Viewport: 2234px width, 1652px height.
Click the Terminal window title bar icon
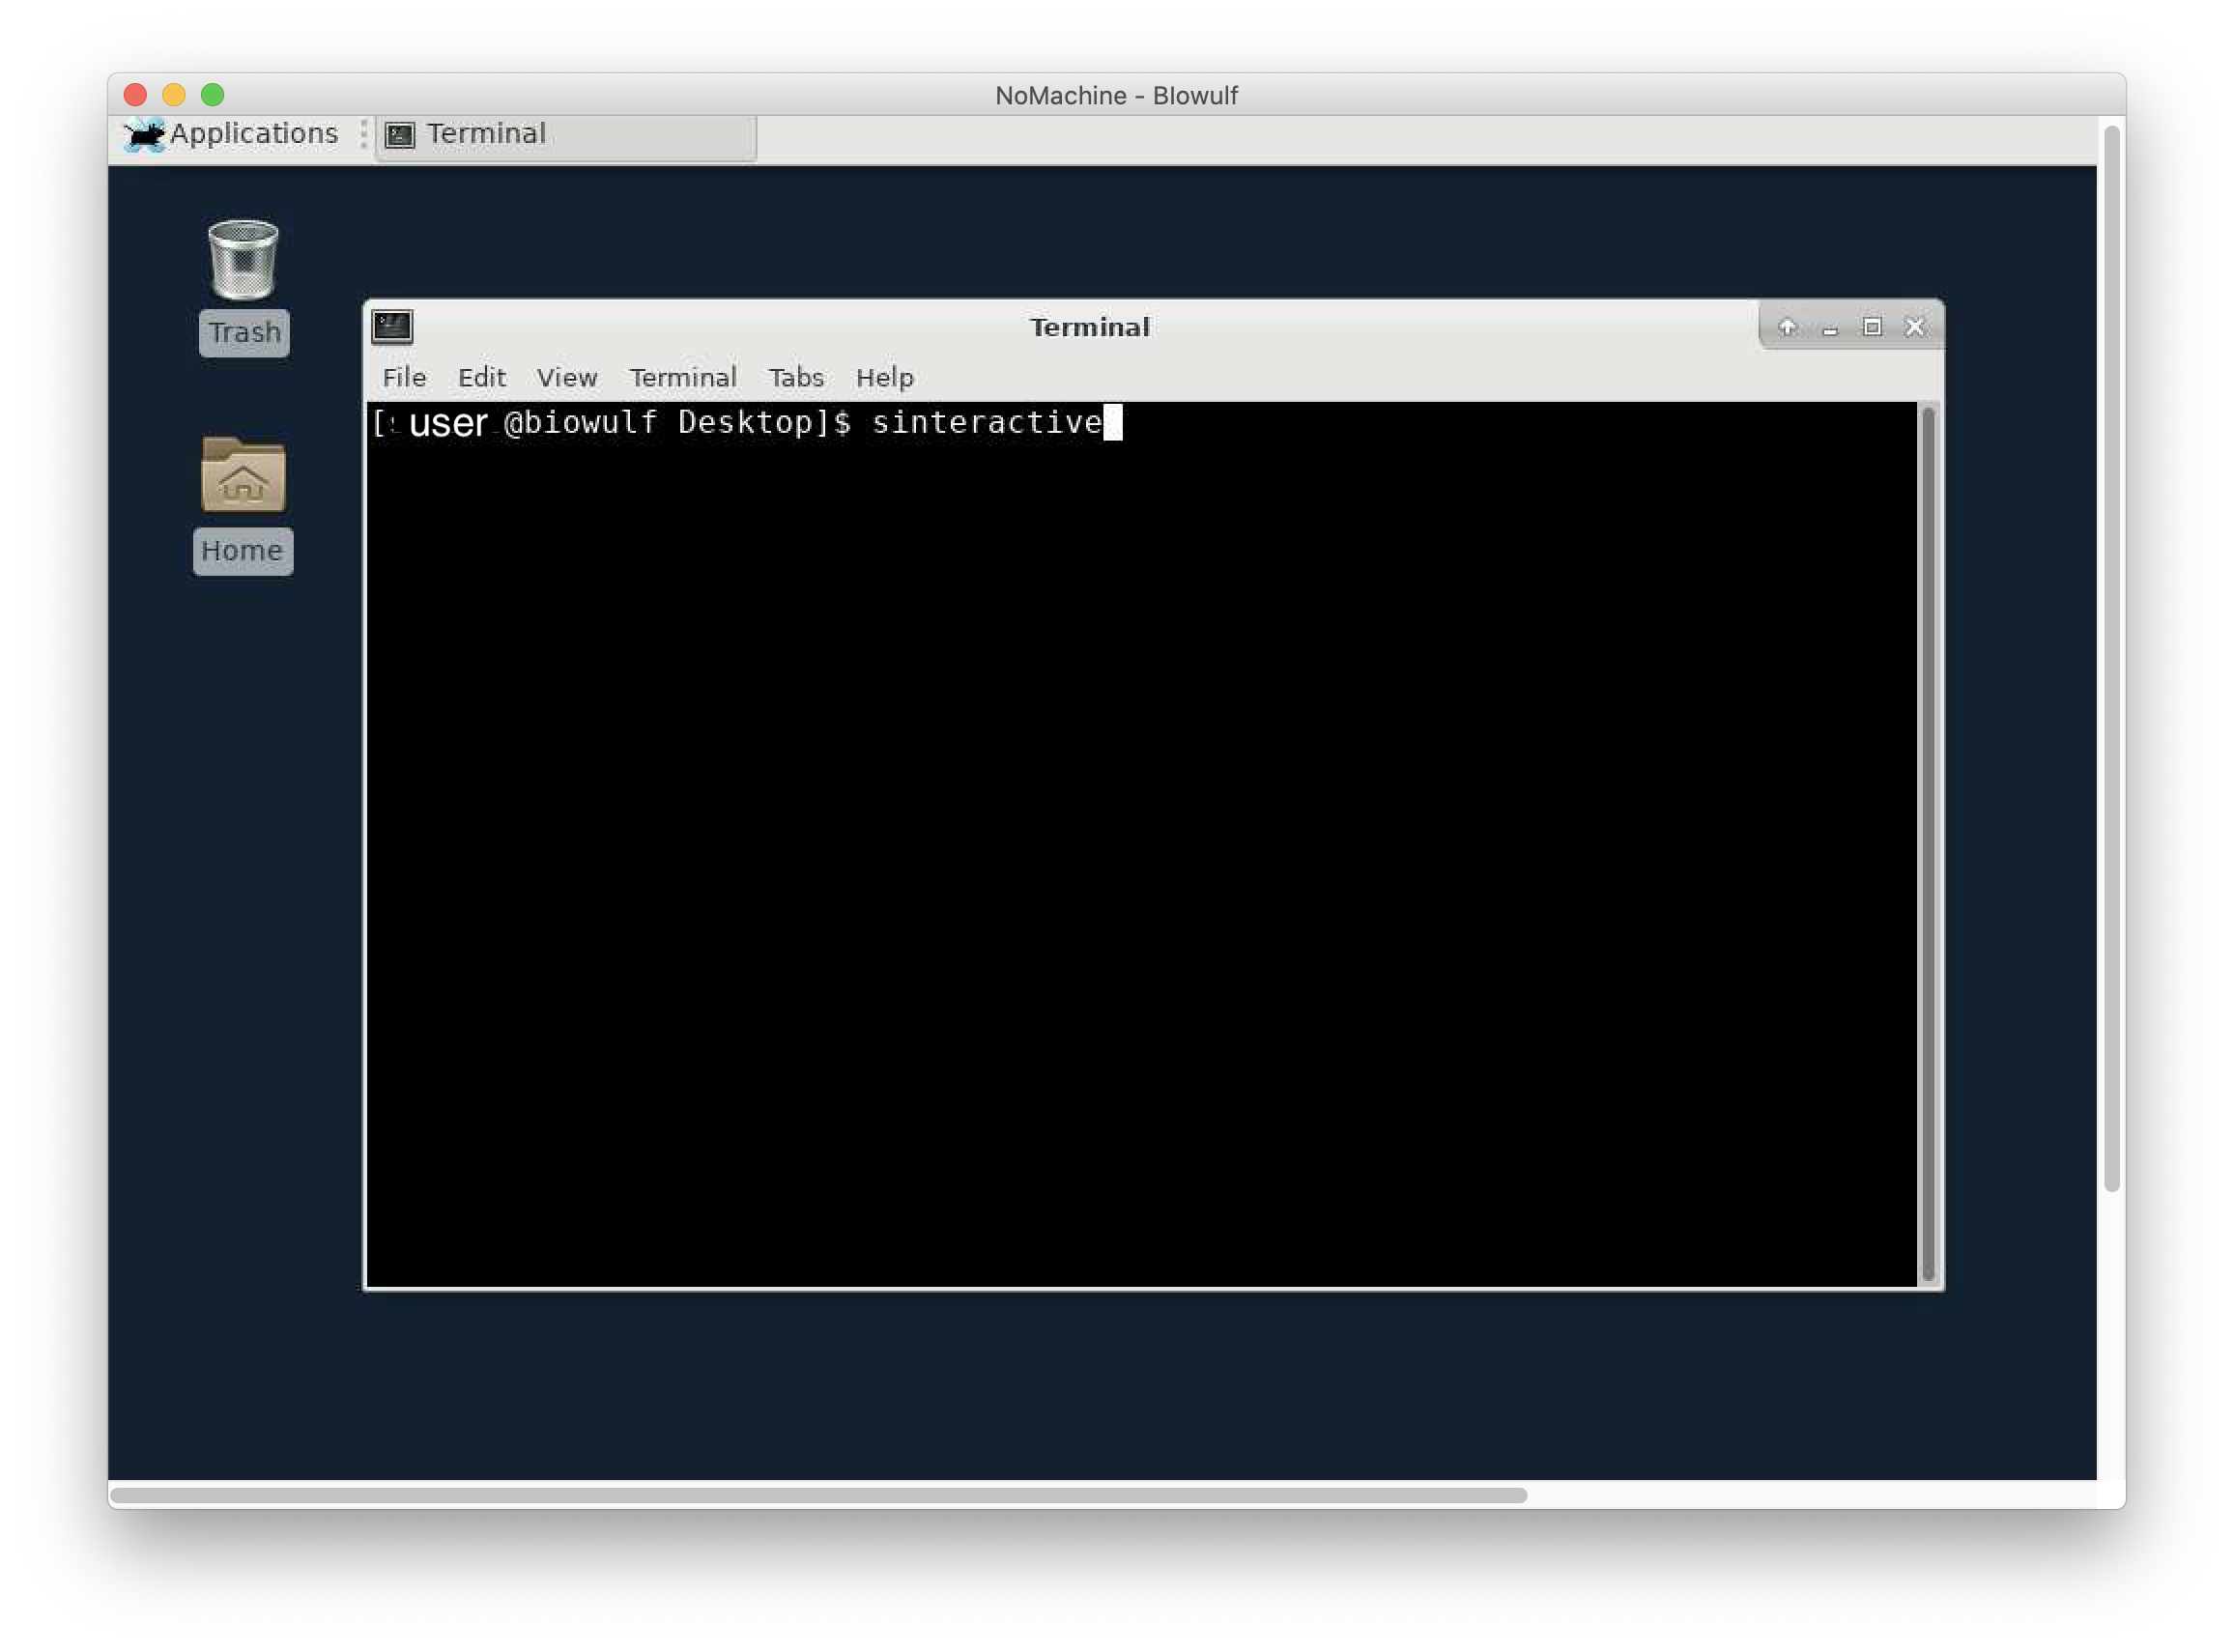click(x=392, y=326)
